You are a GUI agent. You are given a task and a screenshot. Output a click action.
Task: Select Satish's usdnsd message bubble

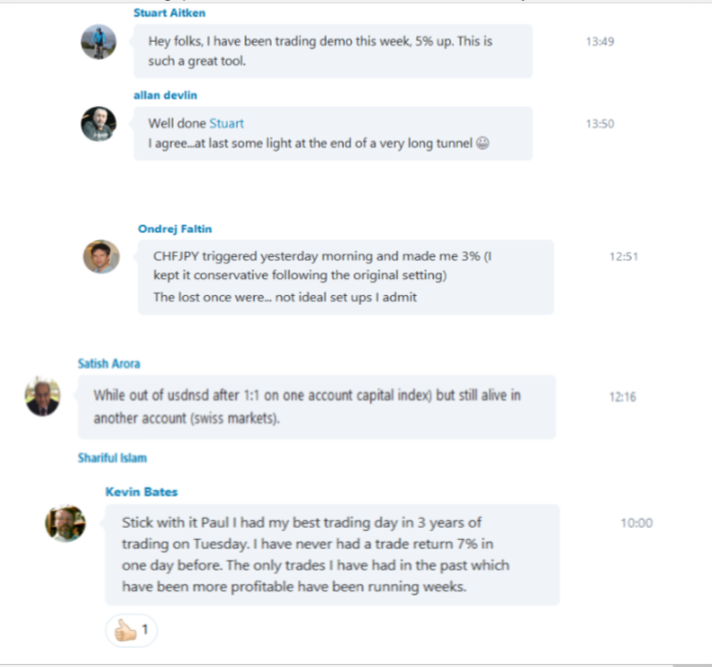pyautogui.click(x=316, y=406)
